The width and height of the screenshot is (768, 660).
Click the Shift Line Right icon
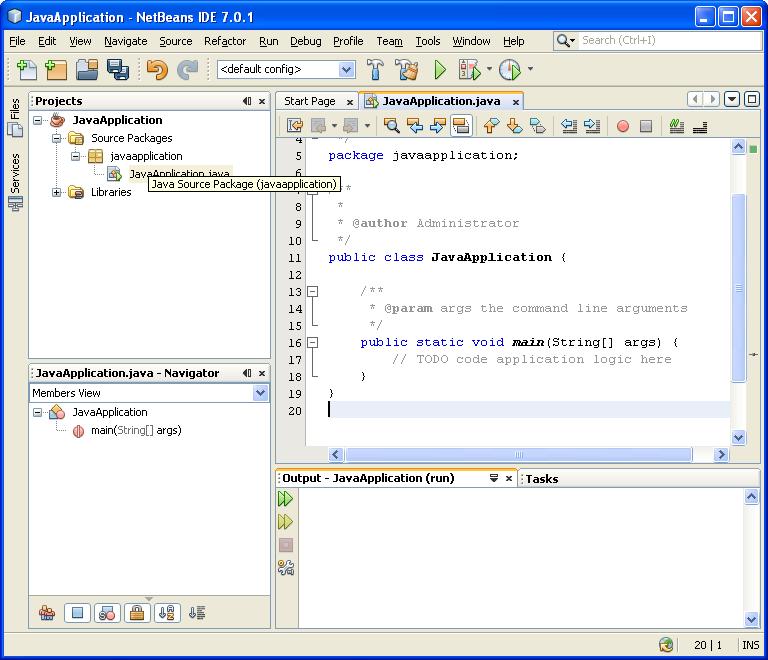coord(592,126)
